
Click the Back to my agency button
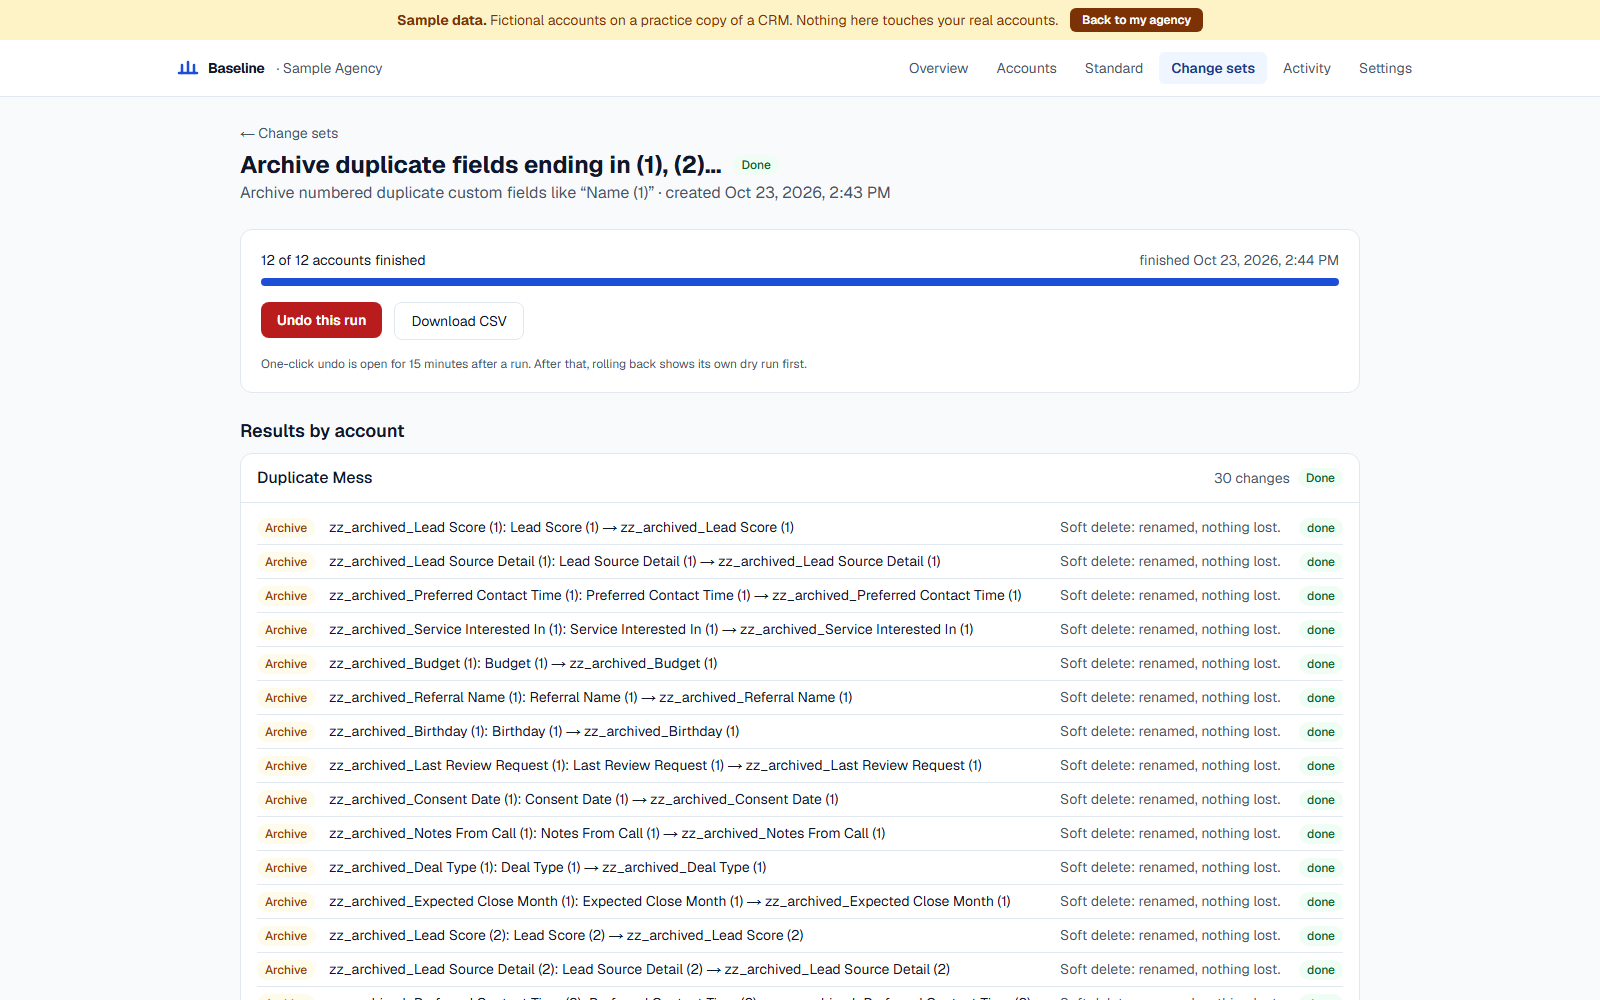1136,20
